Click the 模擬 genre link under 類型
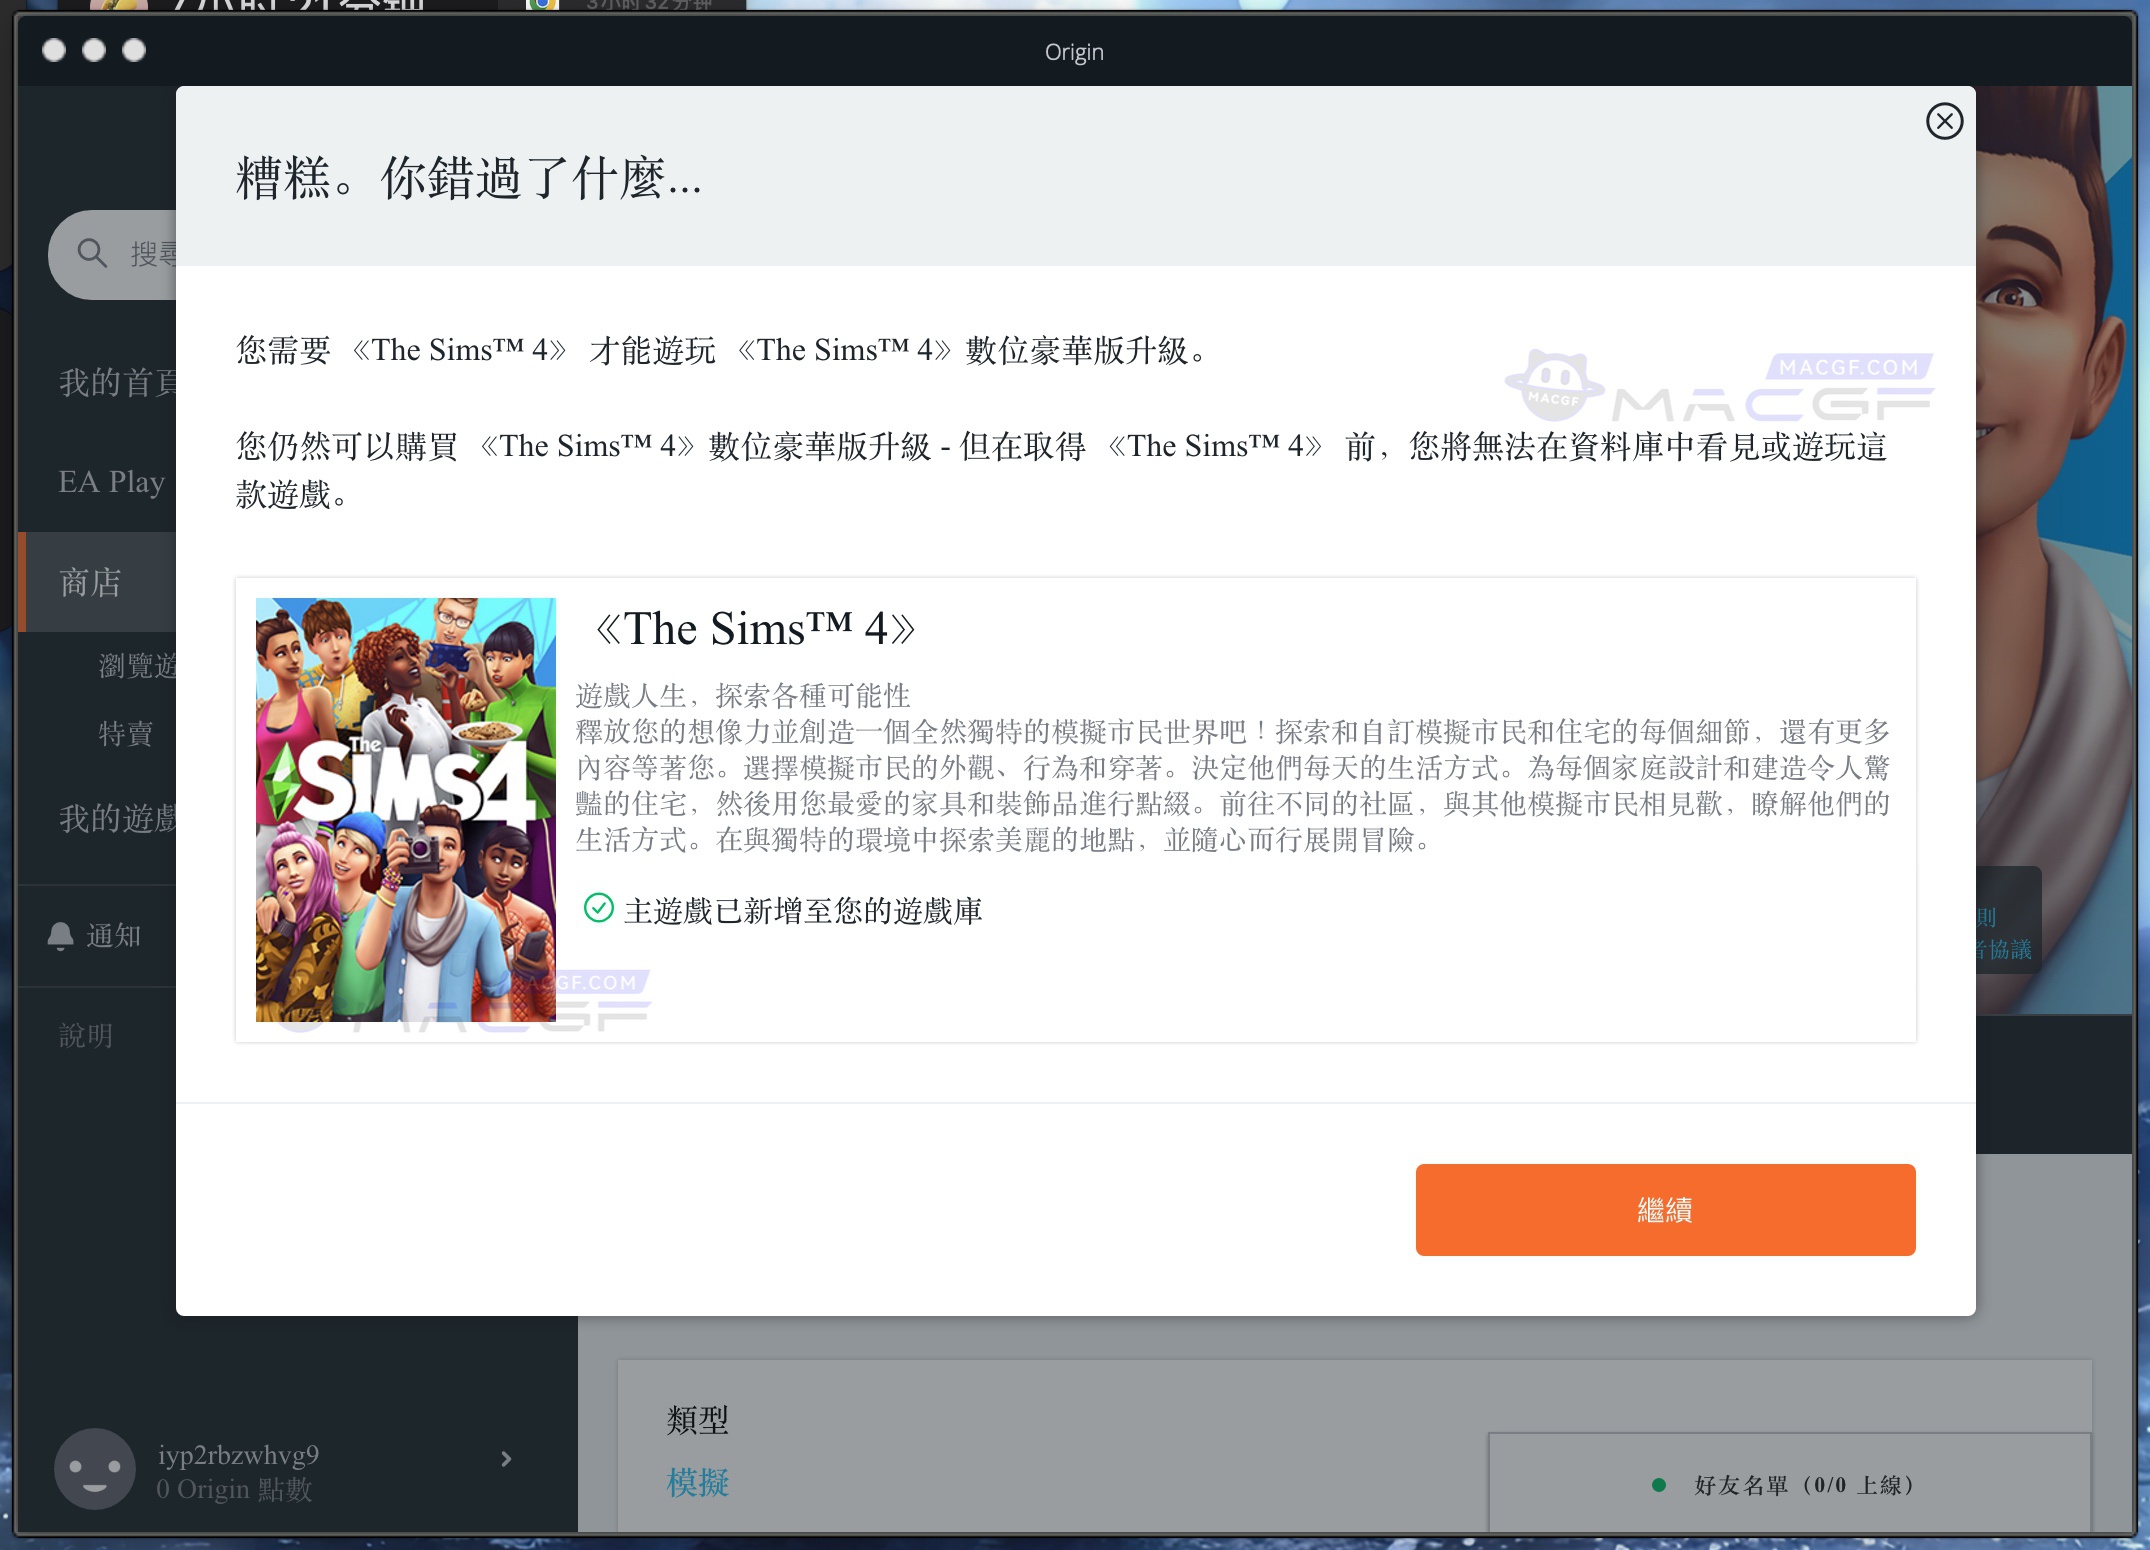The width and height of the screenshot is (2150, 1550). click(697, 1484)
